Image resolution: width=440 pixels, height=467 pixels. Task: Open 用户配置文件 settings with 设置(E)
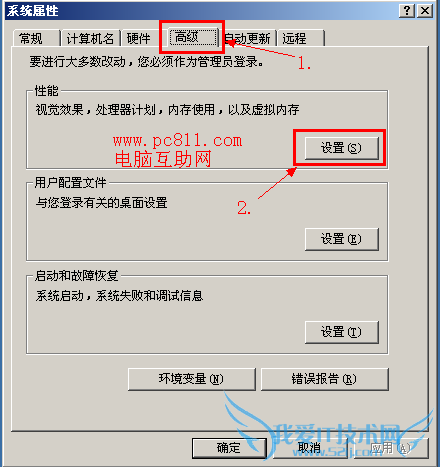point(342,239)
